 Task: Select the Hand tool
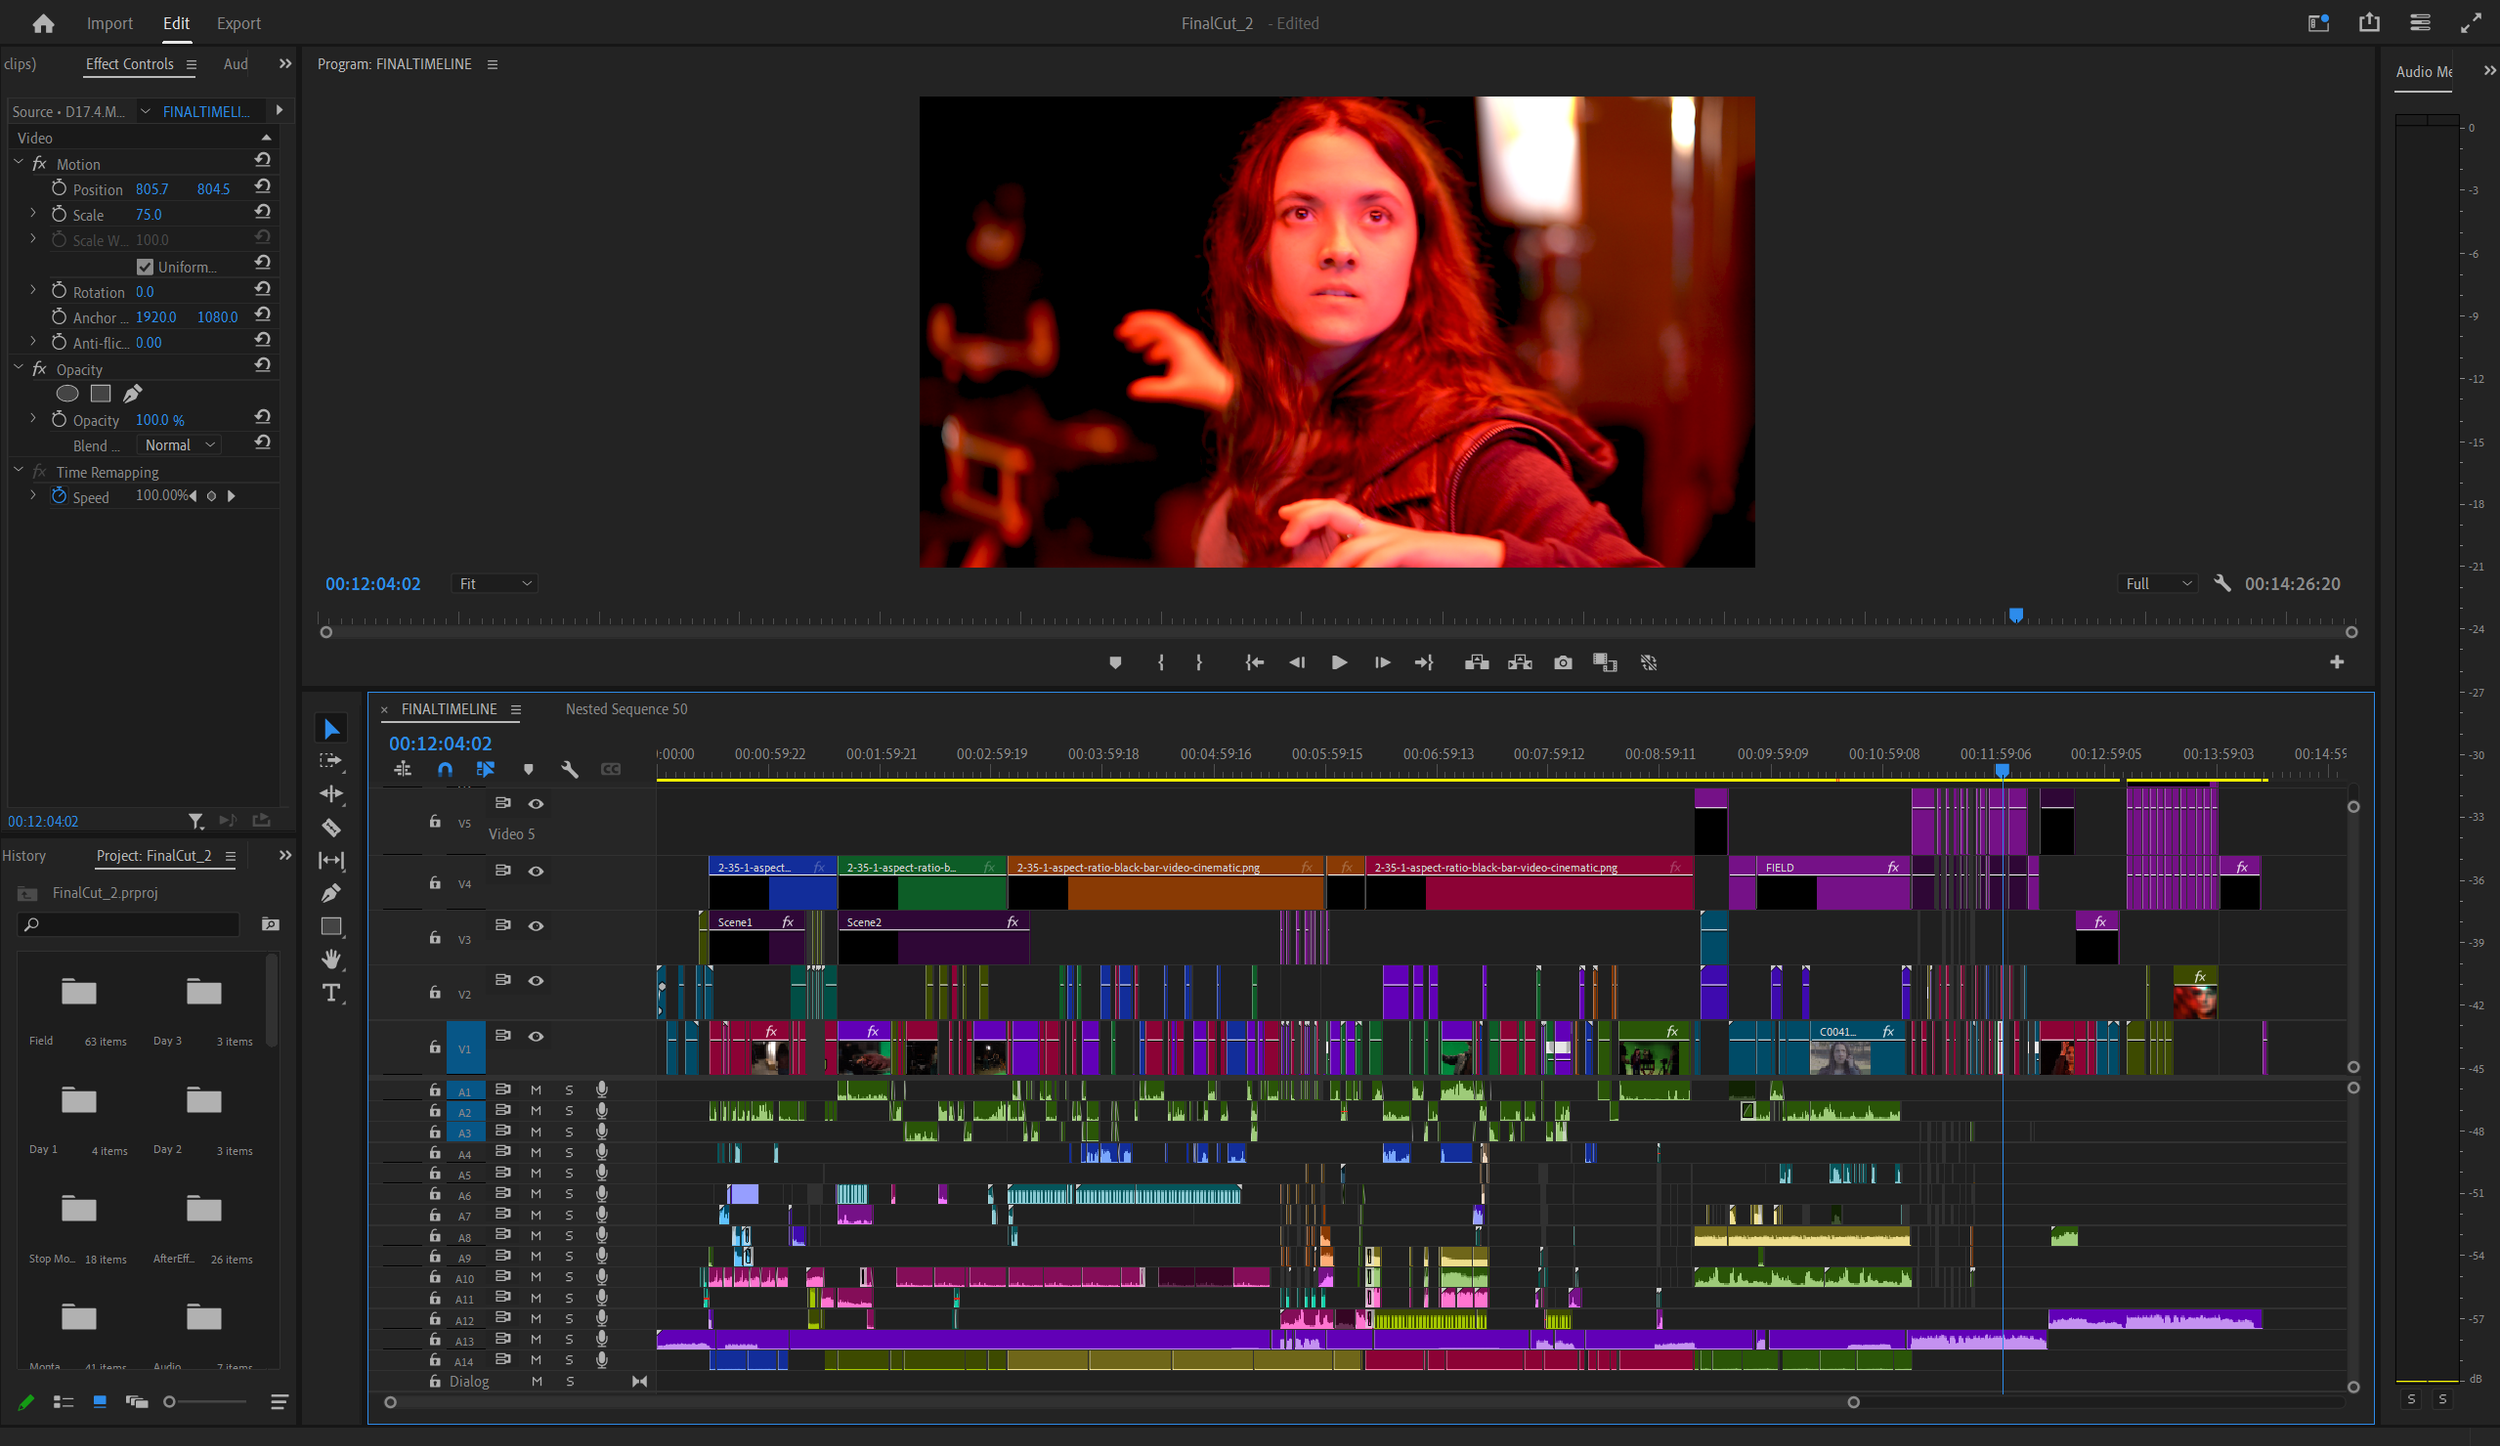pos(331,960)
